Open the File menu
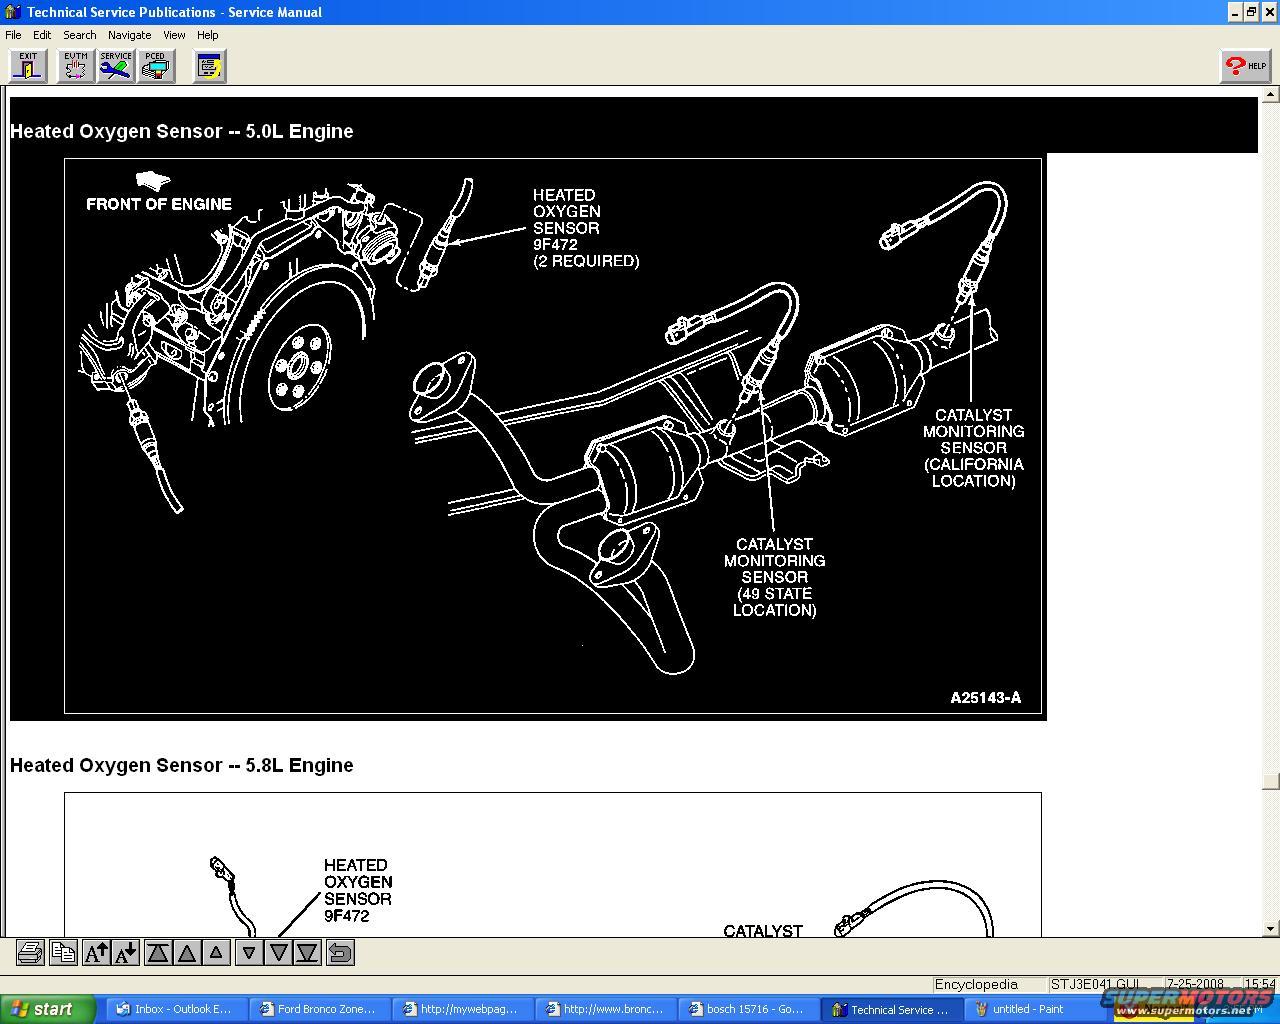Screen dimensions: 1280x1024 13,35
